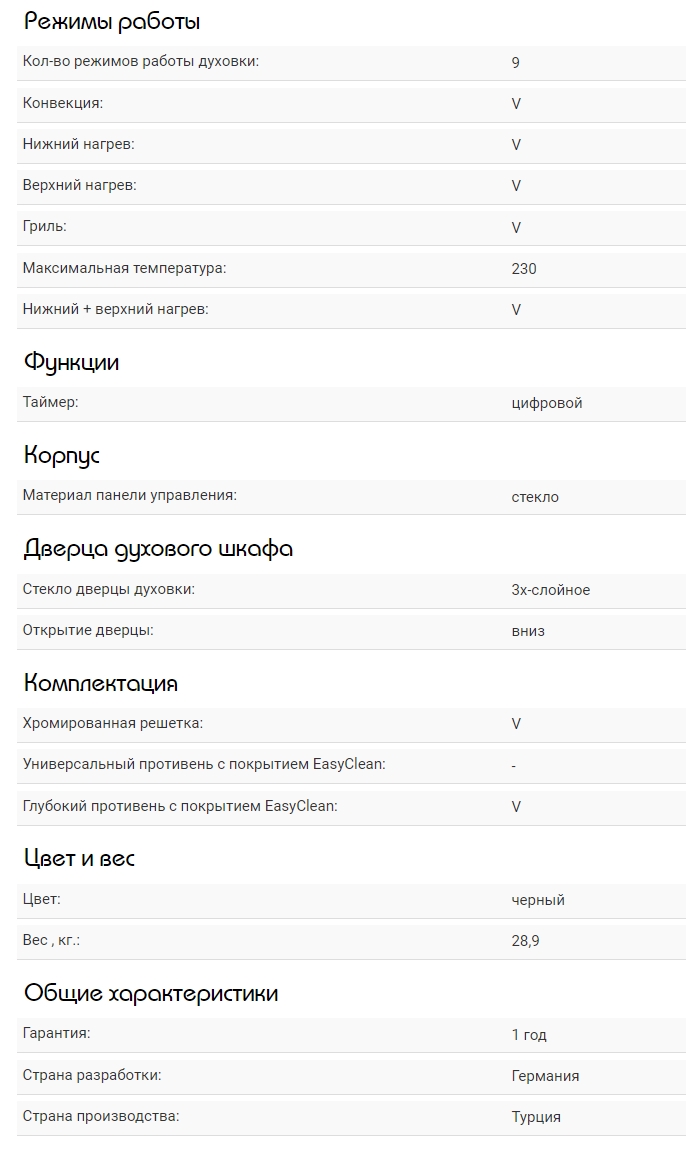
Task: Click the "Режимы работы" section heading
Action: pos(112,21)
